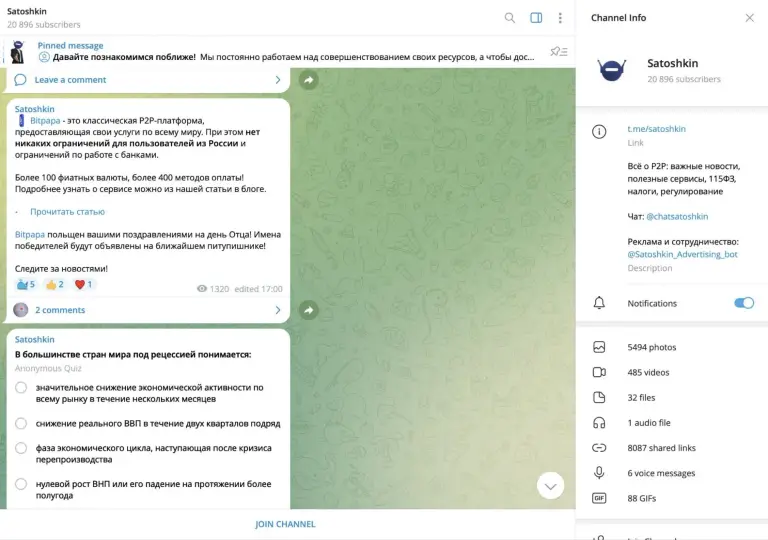This screenshot has width=768, height=540.
Task: Click the 20 896 subscribers text in info panel
Action: pyautogui.click(x=684, y=79)
